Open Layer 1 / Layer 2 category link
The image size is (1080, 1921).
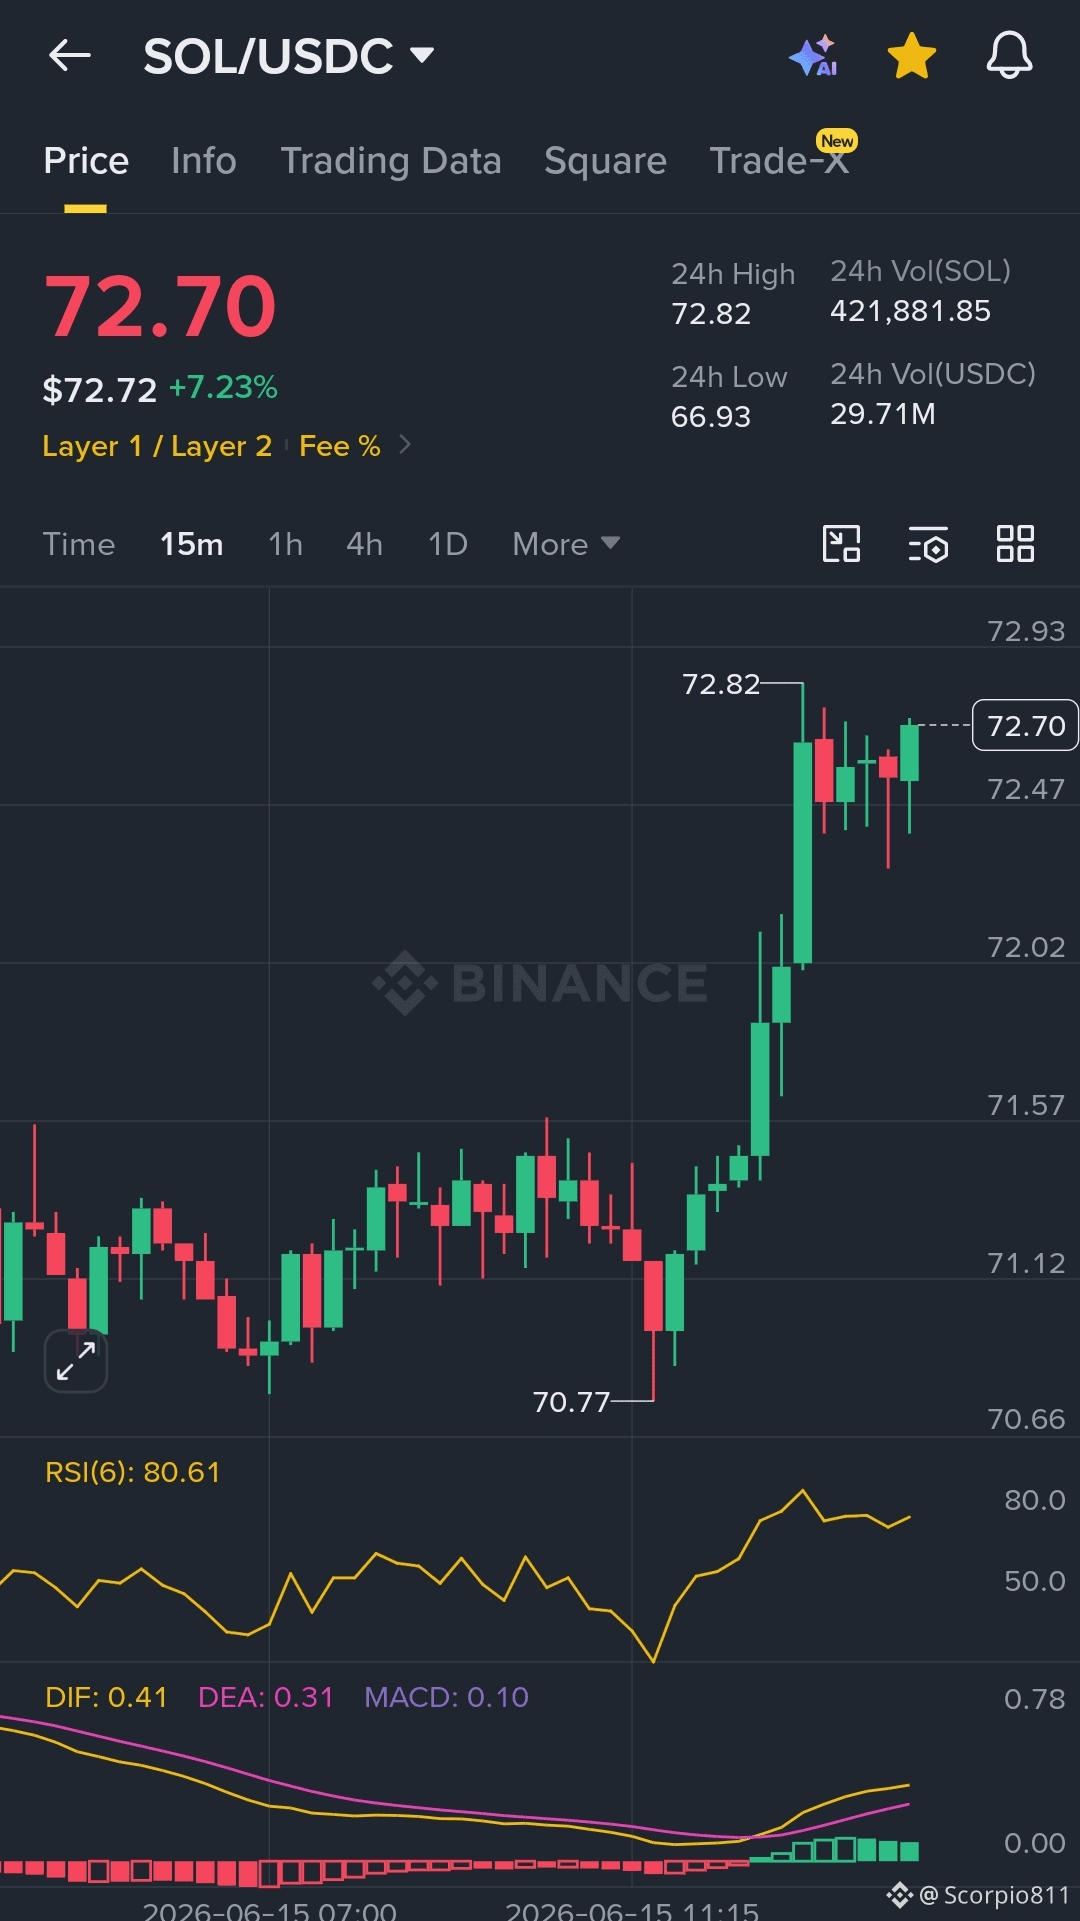click(x=157, y=446)
